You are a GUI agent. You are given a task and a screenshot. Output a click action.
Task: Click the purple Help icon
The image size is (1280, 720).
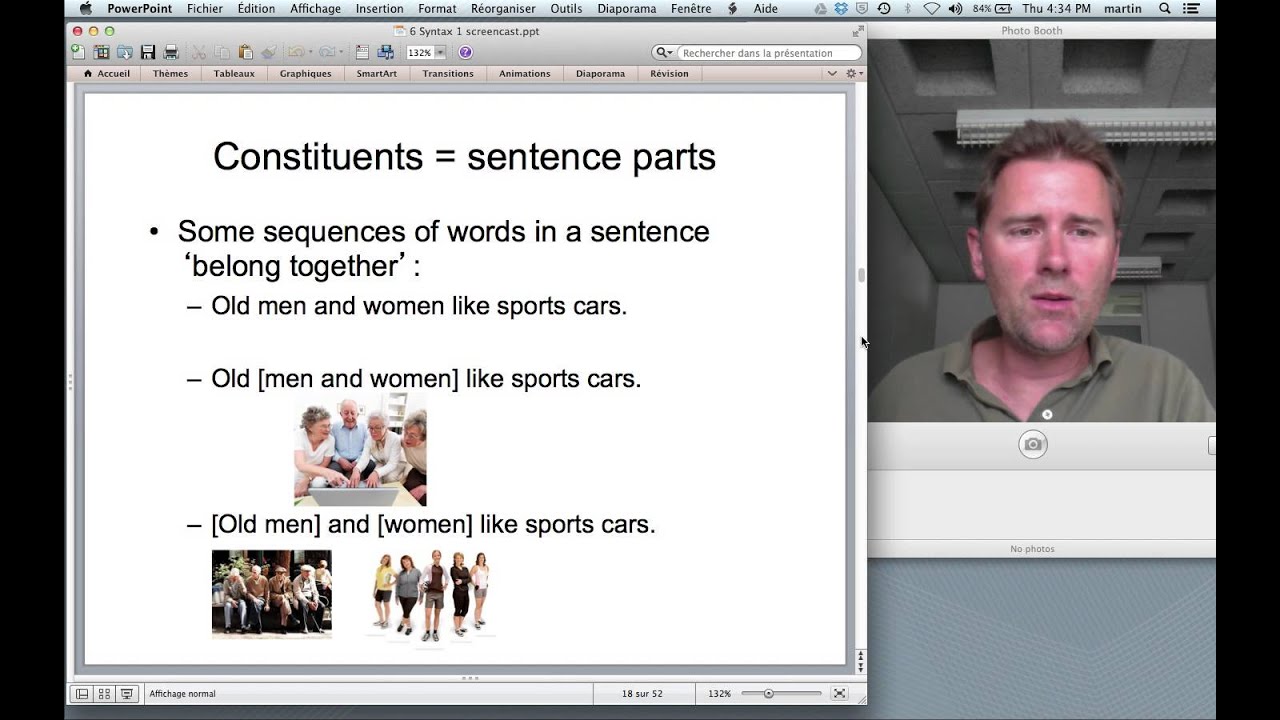click(x=465, y=52)
